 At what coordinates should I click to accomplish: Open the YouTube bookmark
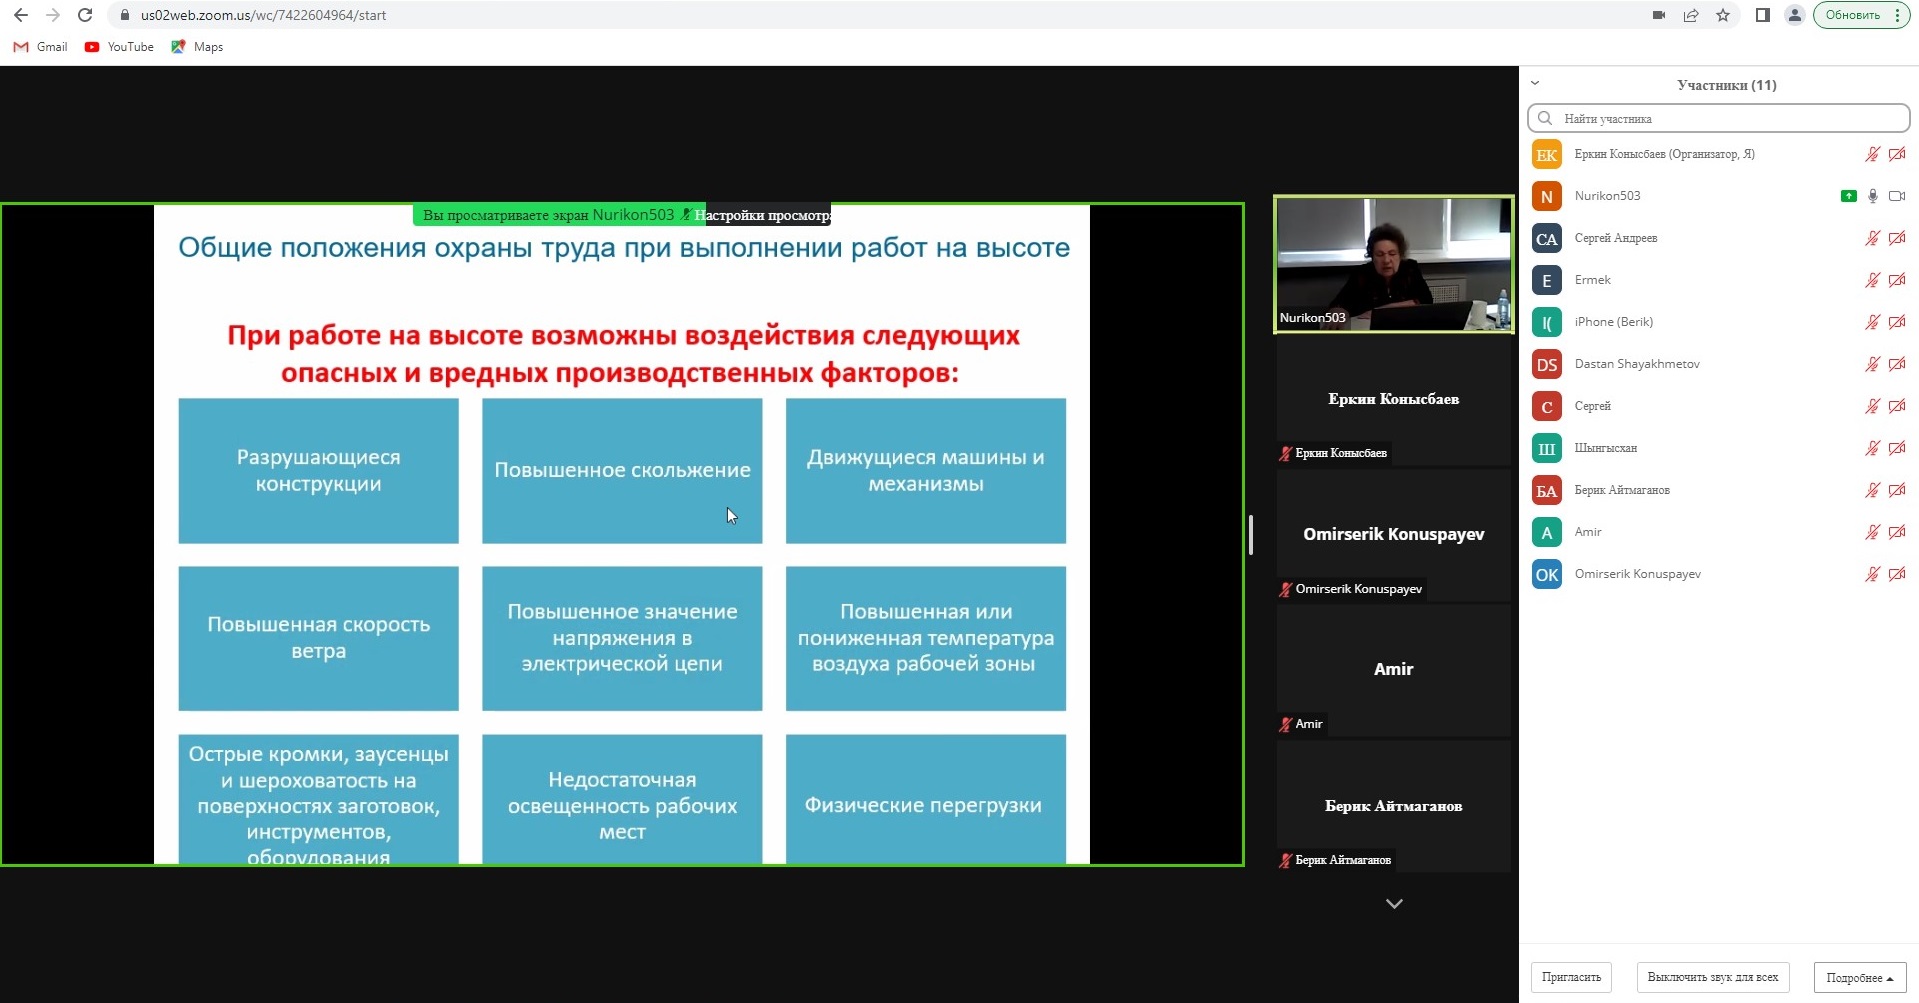(120, 47)
